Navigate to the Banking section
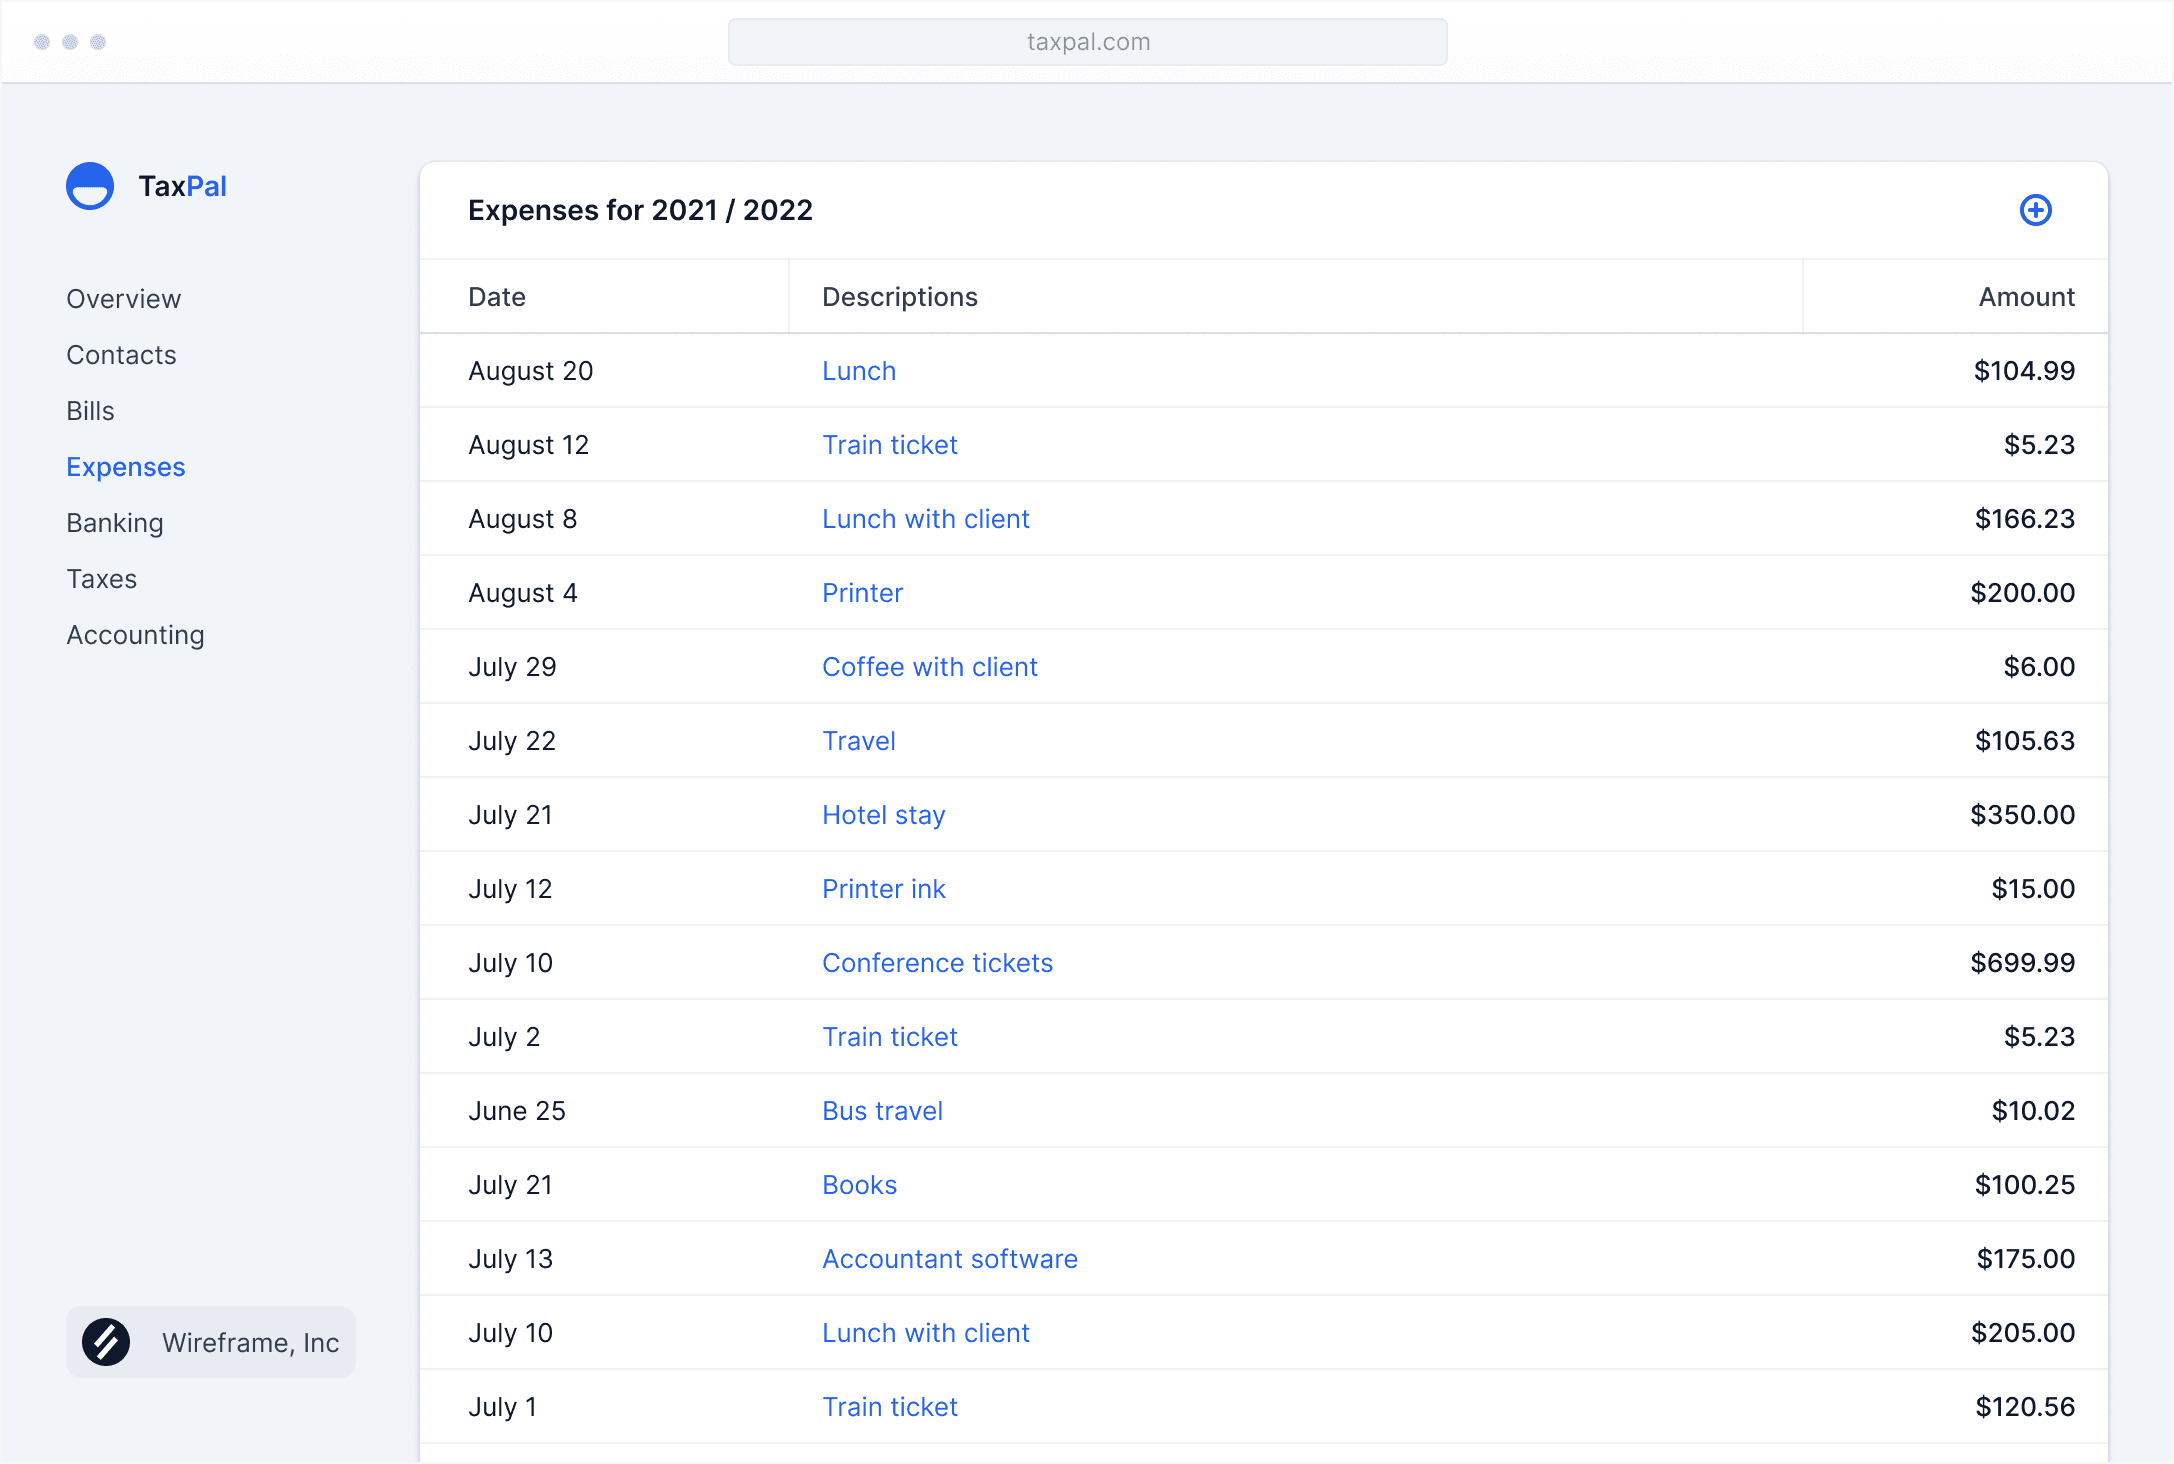Image resolution: width=2174 pixels, height=1464 pixels. [x=115, y=522]
